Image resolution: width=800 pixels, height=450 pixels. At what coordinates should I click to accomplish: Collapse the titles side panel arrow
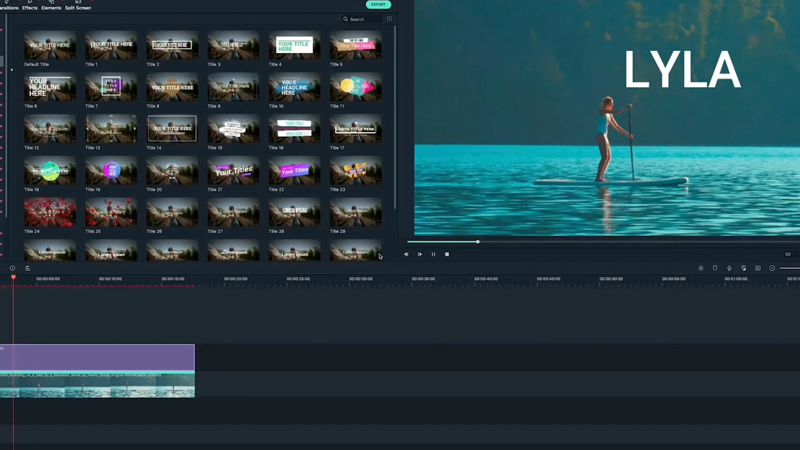point(11,70)
